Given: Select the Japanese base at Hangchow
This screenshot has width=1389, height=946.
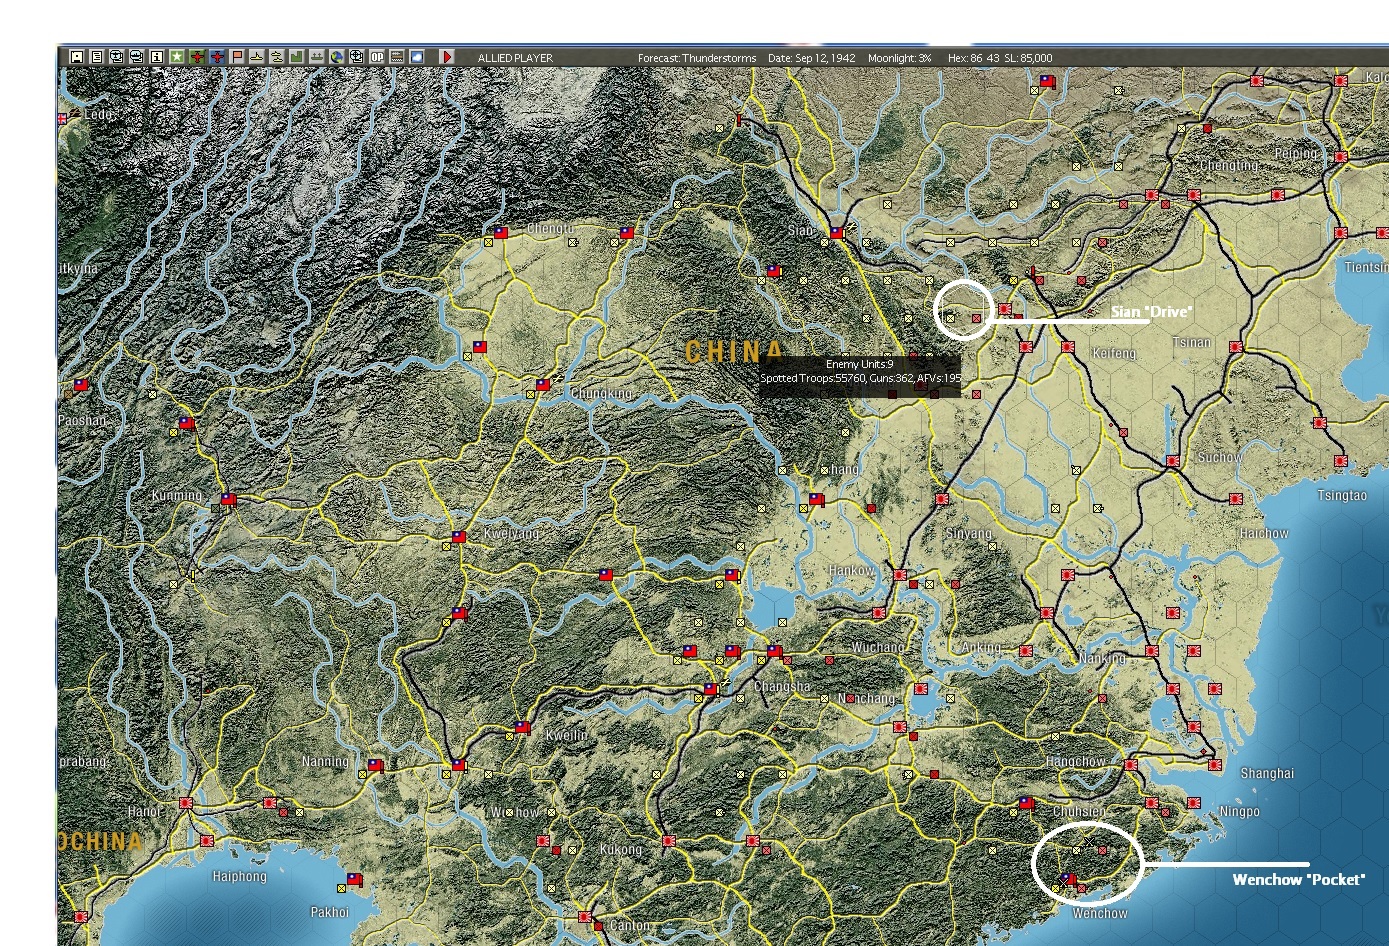Looking at the screenshot, I should coord(1131,765).
